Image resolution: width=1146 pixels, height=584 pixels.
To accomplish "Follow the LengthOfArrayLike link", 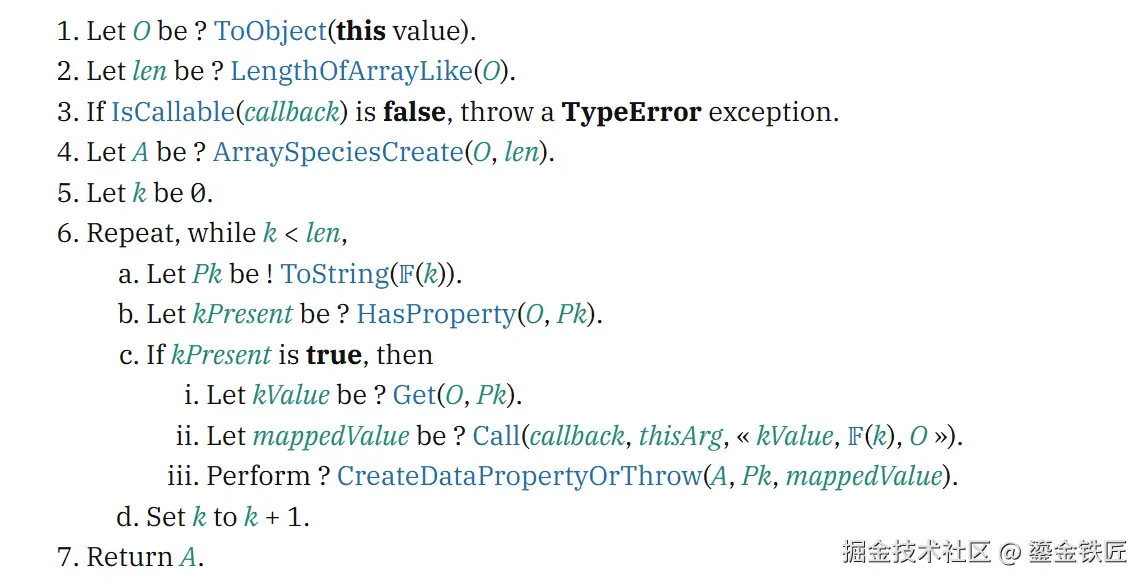I will pyautogui.click(x=352, y=71).
